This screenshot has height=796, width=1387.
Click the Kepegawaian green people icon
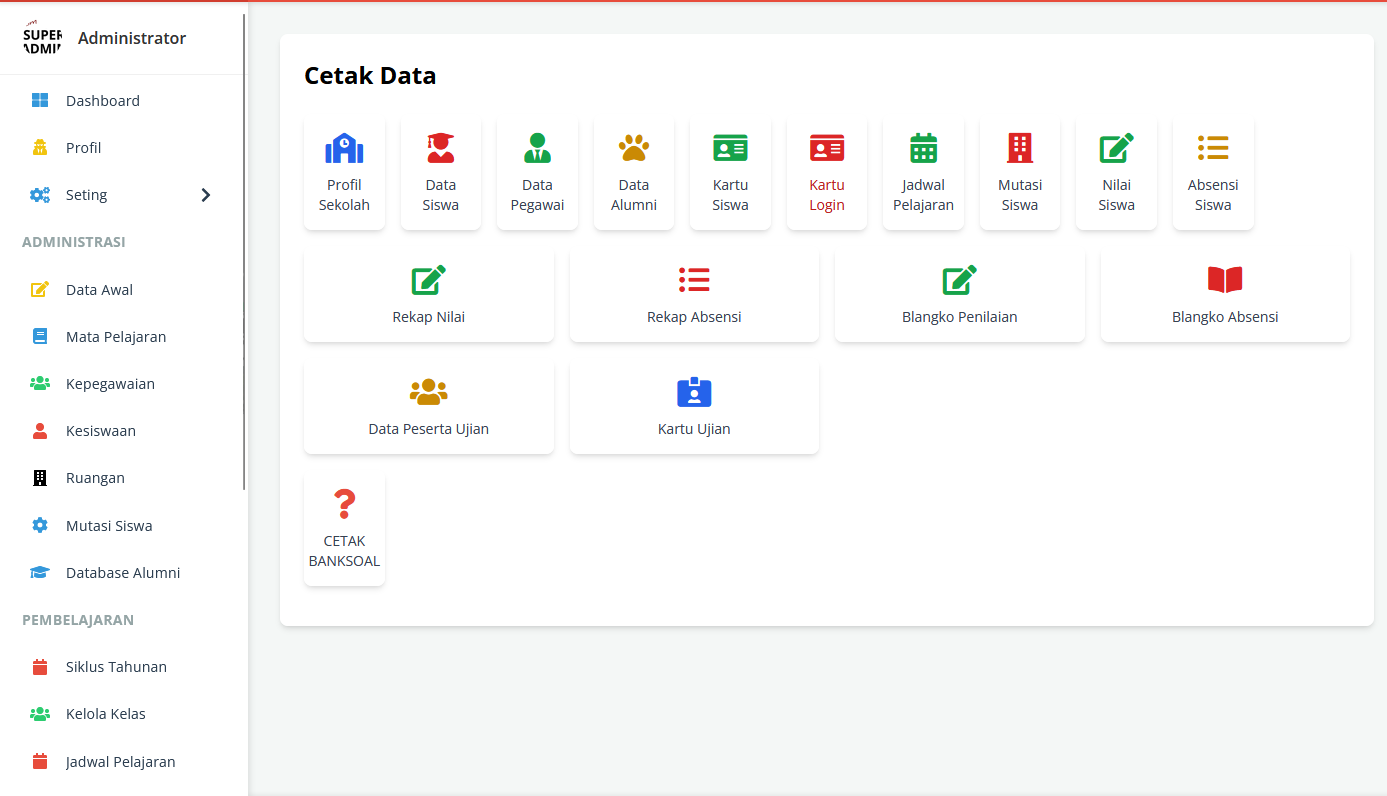coord(40,384)
